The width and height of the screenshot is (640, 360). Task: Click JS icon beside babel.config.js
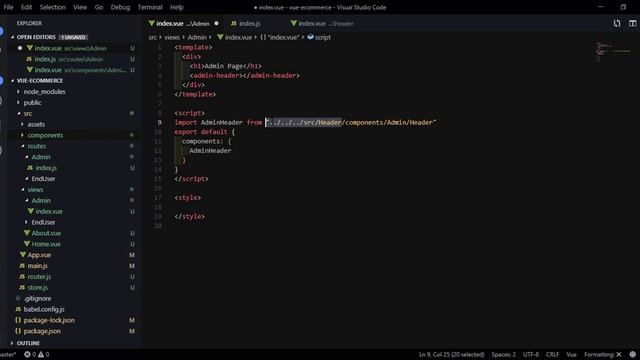coord(18,309)
